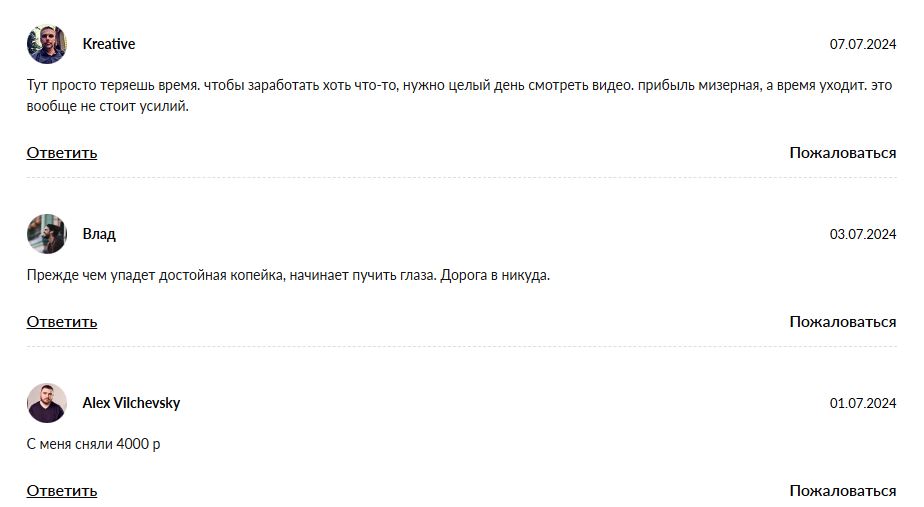Report Влад's comment using Пожаловаться

(842, 322)
